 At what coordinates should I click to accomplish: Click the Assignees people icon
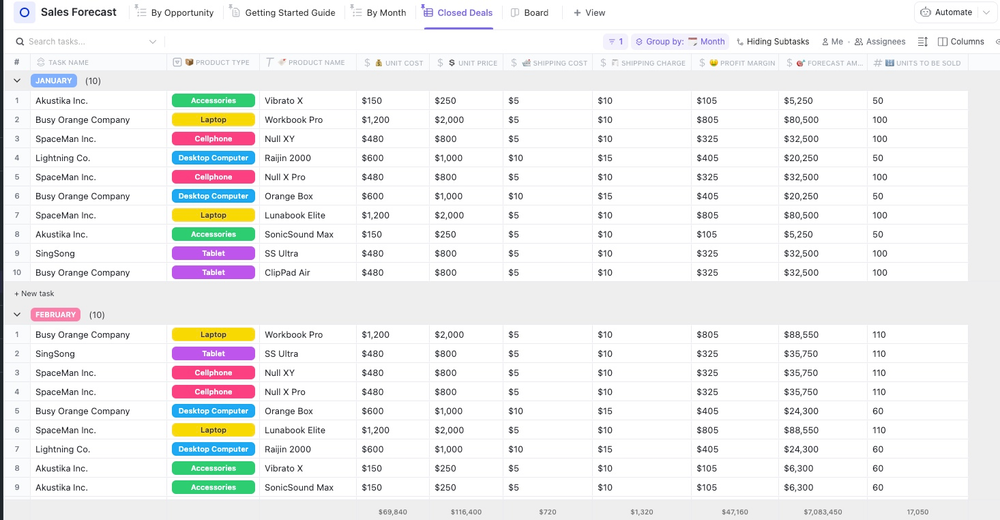[x=857, y=42]
